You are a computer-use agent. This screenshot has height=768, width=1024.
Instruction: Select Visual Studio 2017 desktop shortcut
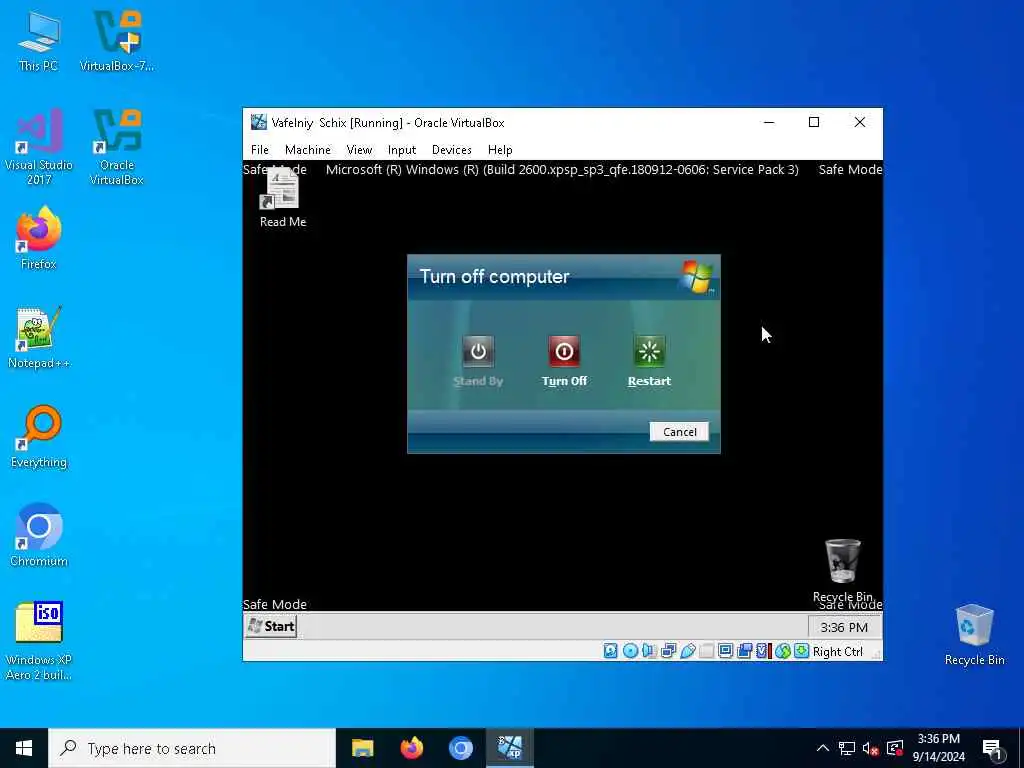point(39,148)
